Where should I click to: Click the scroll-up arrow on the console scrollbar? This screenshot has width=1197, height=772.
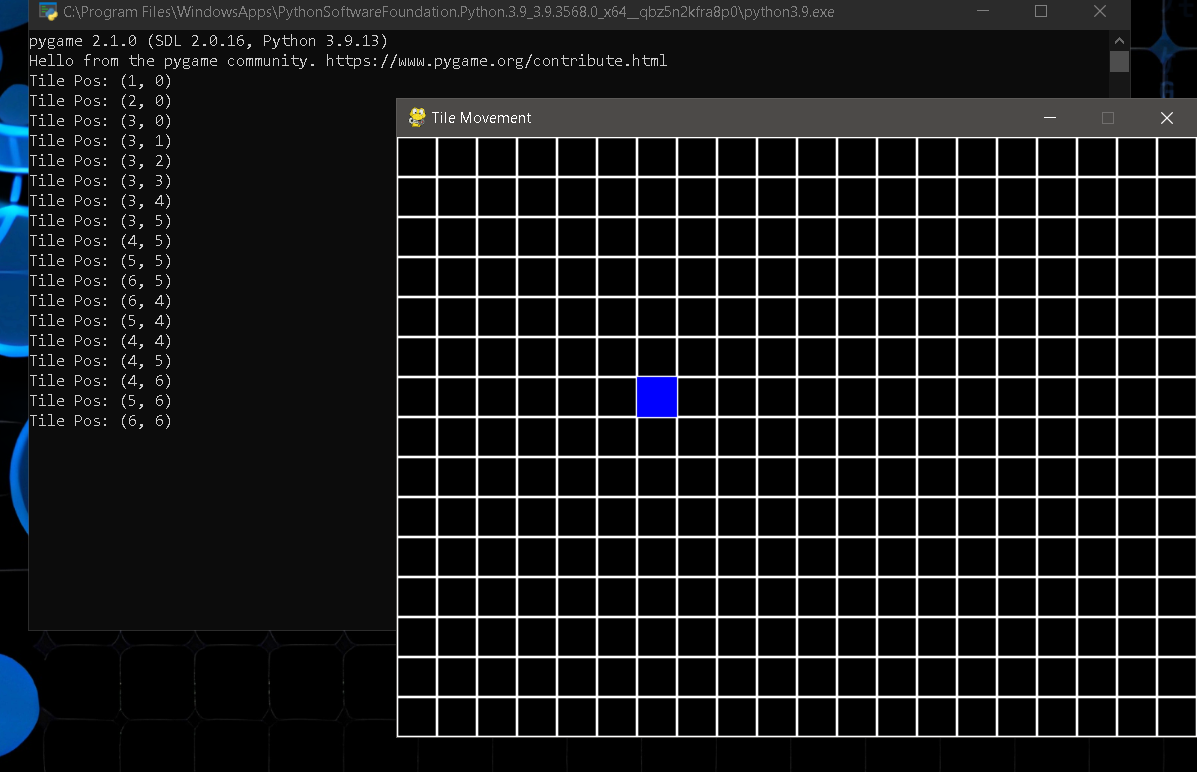point(1119,42)
